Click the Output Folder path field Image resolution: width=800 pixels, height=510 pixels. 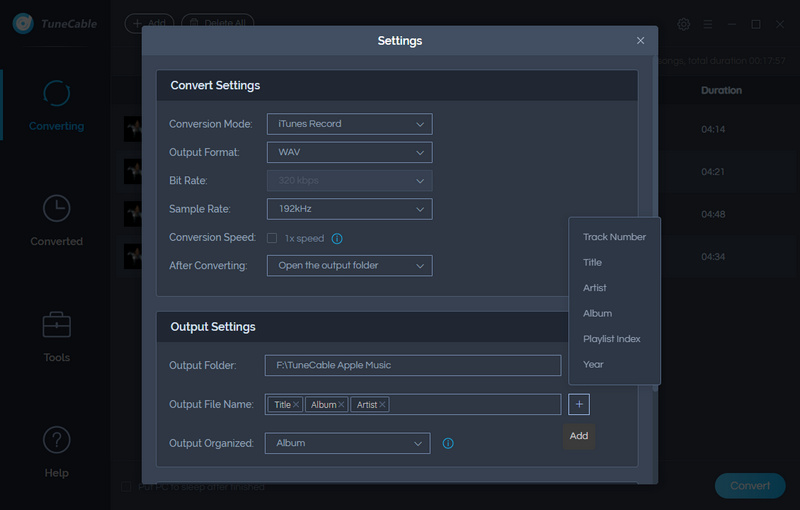tap(413, 365)
